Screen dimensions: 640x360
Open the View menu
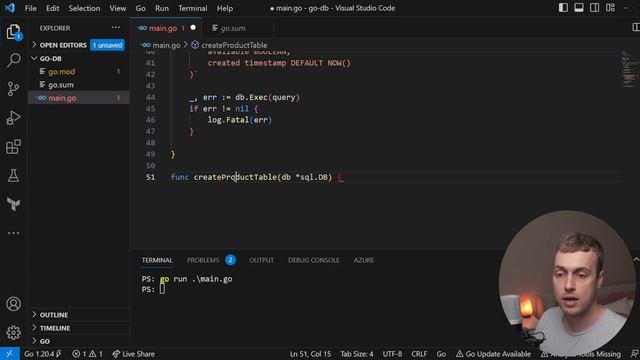click(118, 8)
